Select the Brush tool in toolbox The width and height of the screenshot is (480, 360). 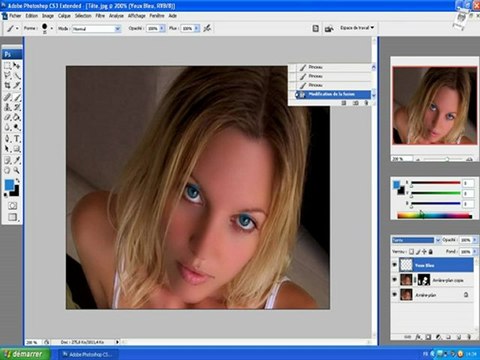coord(17,97)
